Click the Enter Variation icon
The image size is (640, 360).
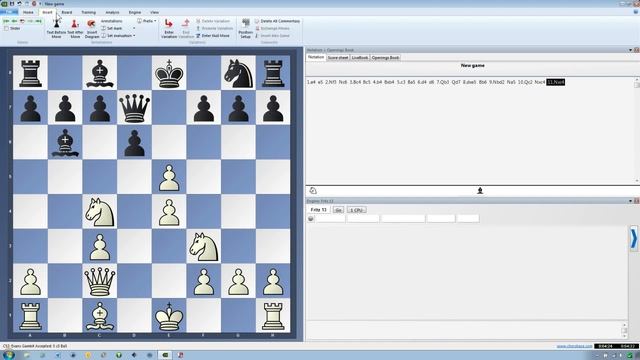click(169, 24)
